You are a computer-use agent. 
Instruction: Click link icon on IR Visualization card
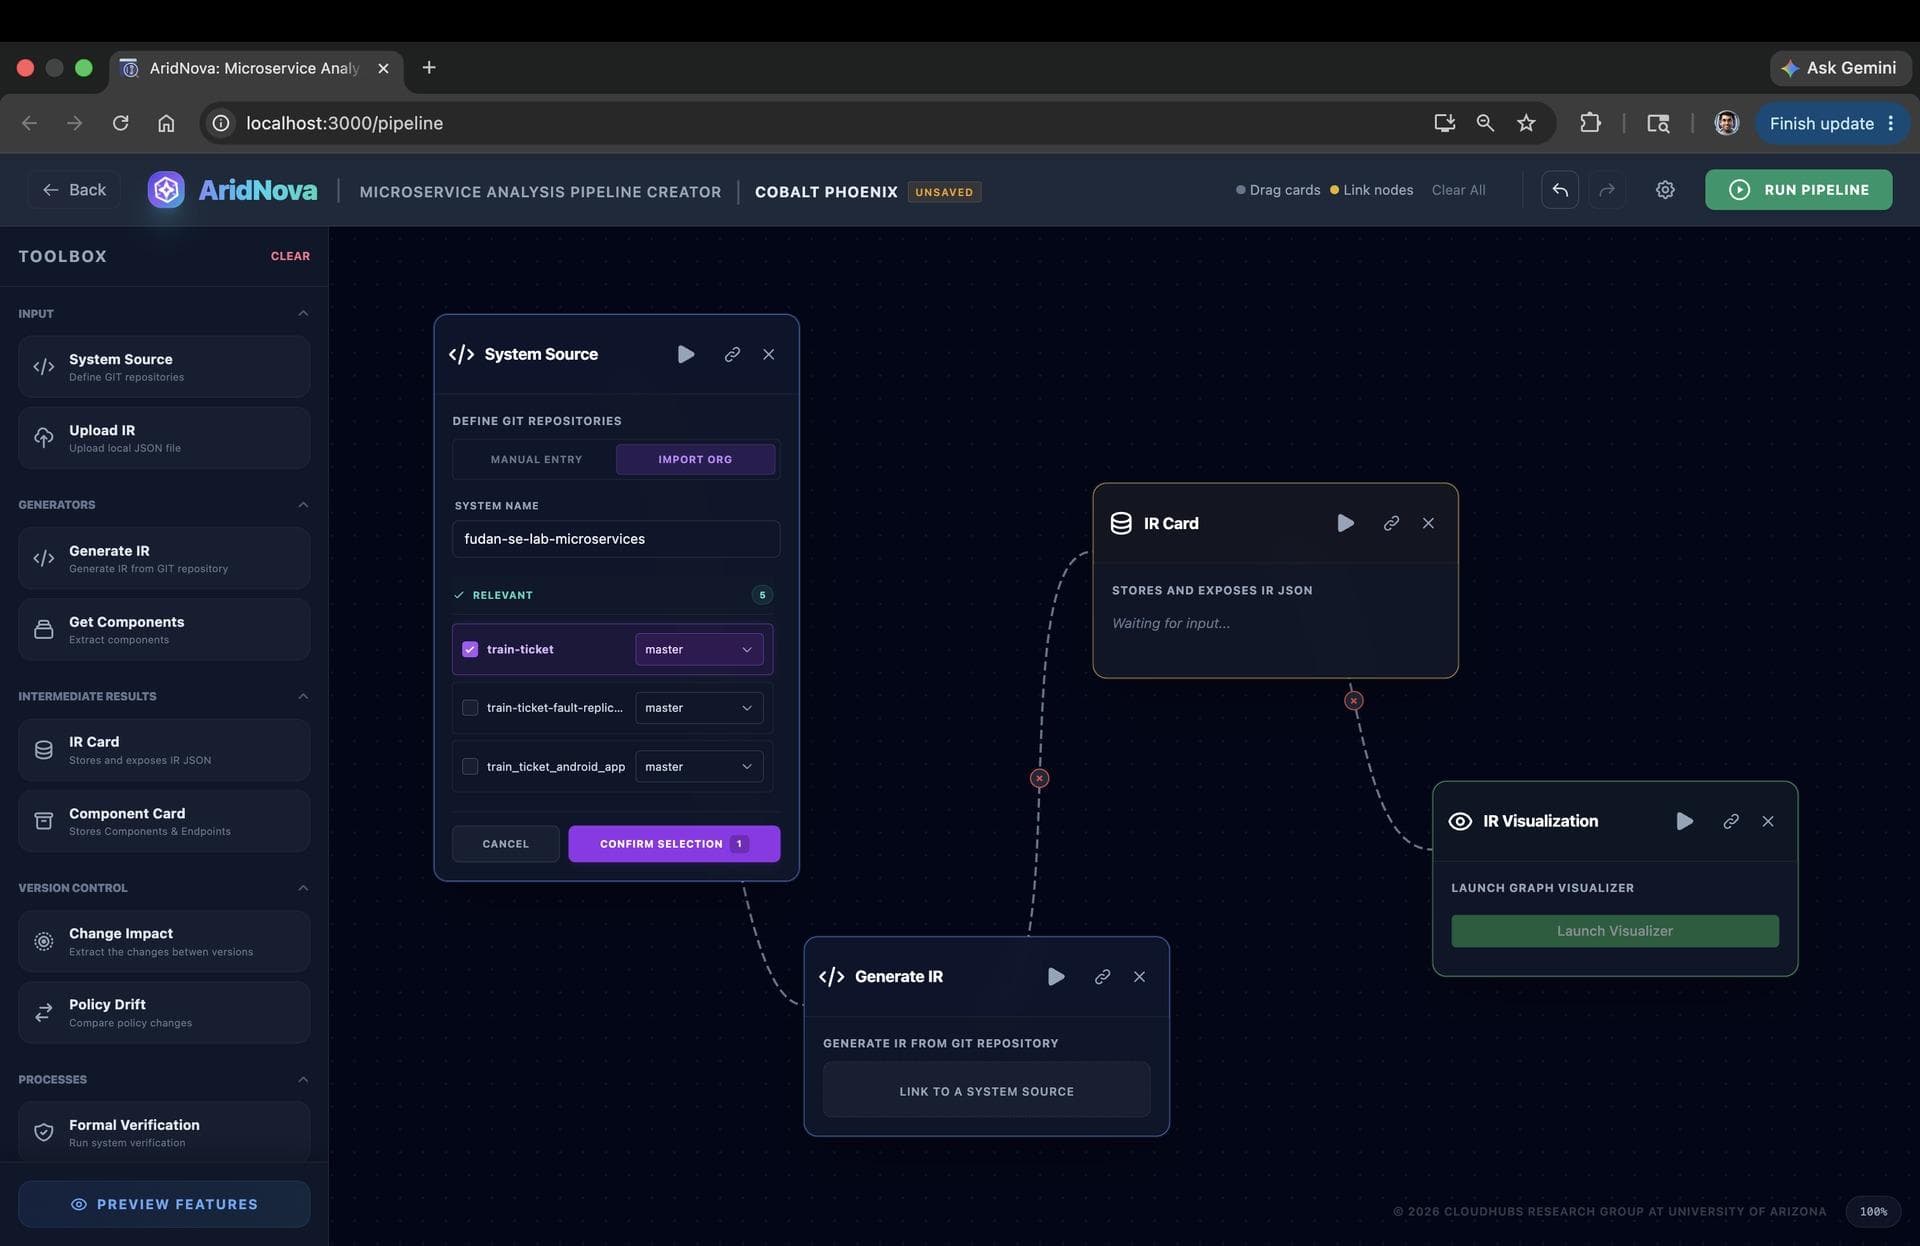pos(1731,821)
